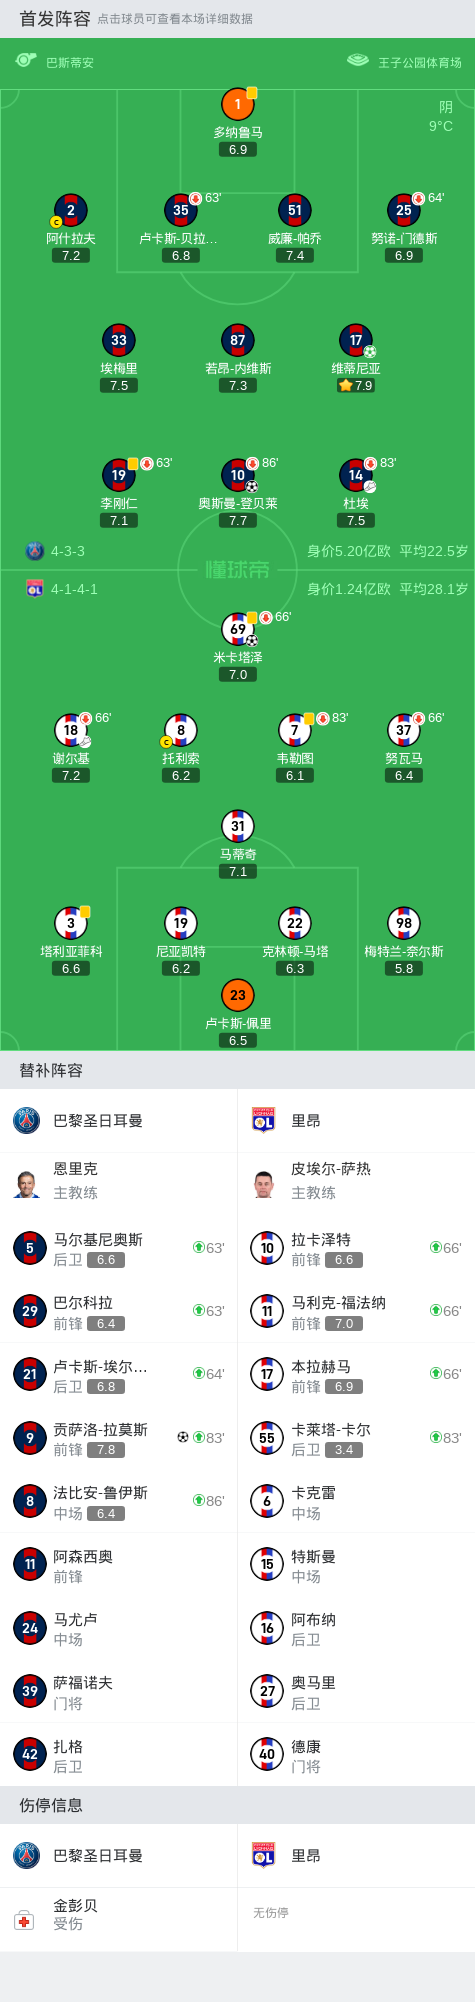Open substitute 贡萨洛-拉莫斯 row
This screenshot has width=475, height=2002.
coord(119,1438)
